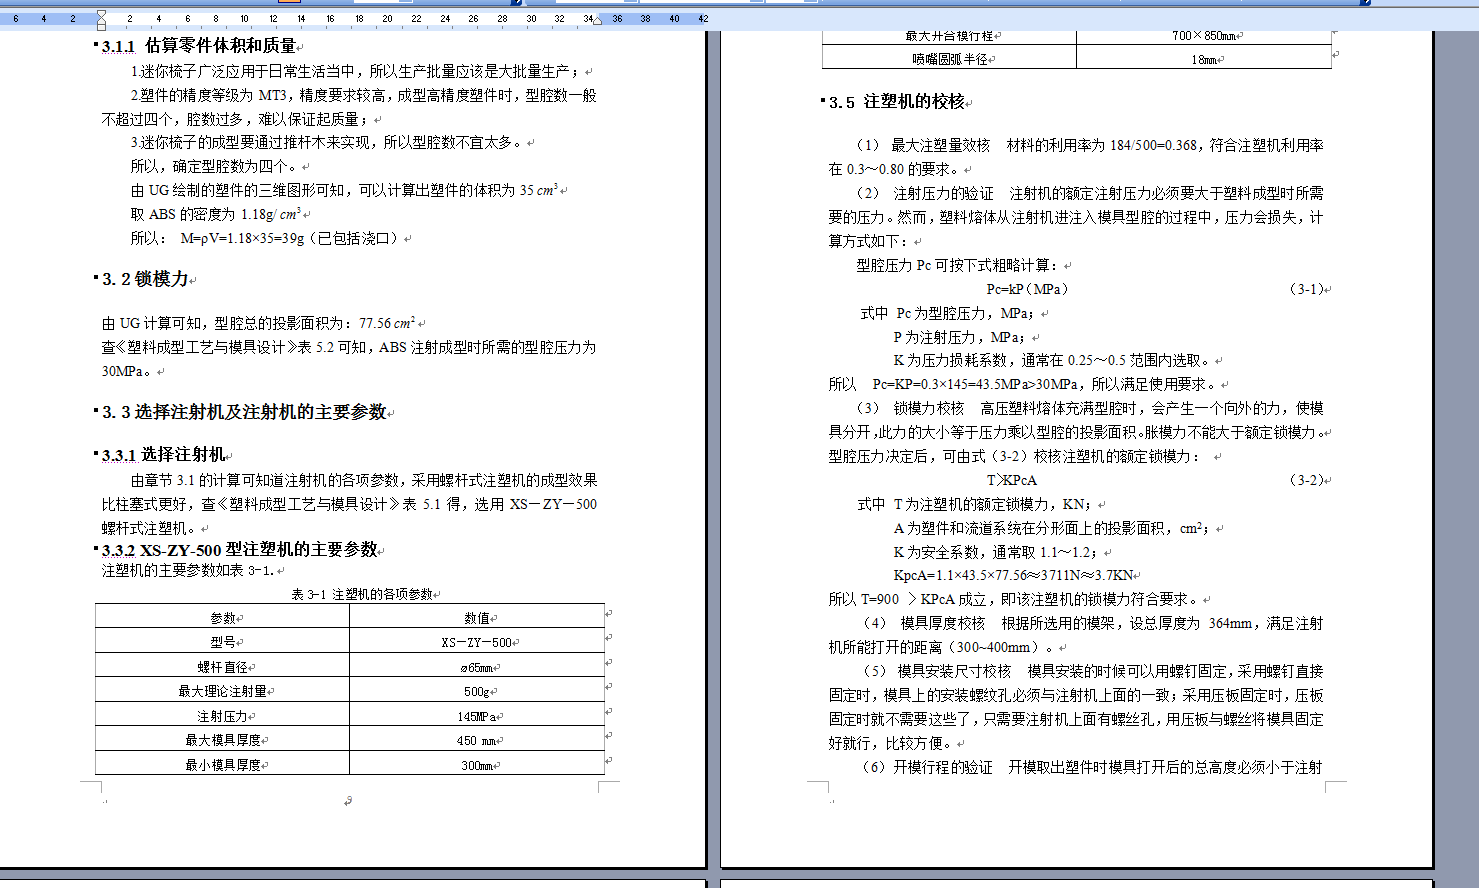
Task: Click the line "型腔压力 Pc 可按下式粗略计算："
Action: [x=959, y=265]
